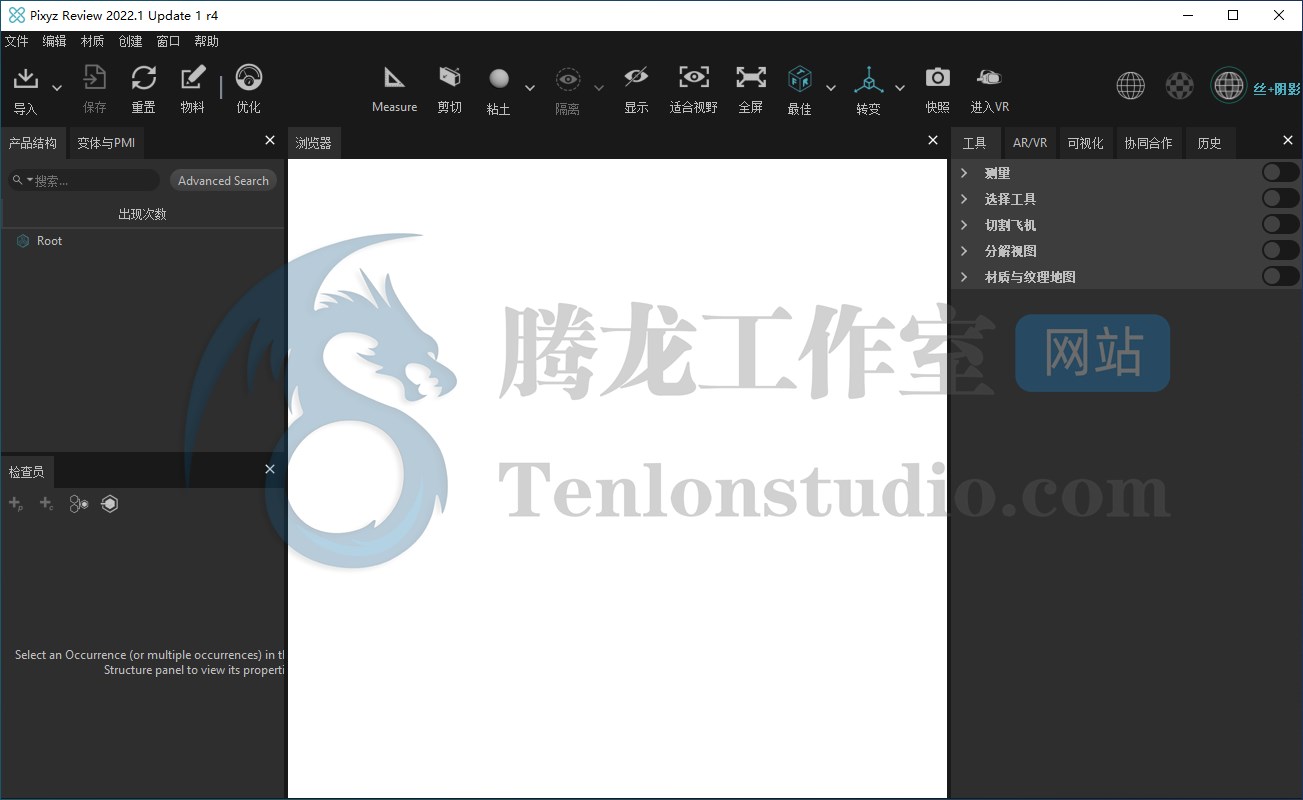The height and width of the screenshot is (800, 1303).
Task: Select the 浏览器 tab
Action: coord(313,143)
